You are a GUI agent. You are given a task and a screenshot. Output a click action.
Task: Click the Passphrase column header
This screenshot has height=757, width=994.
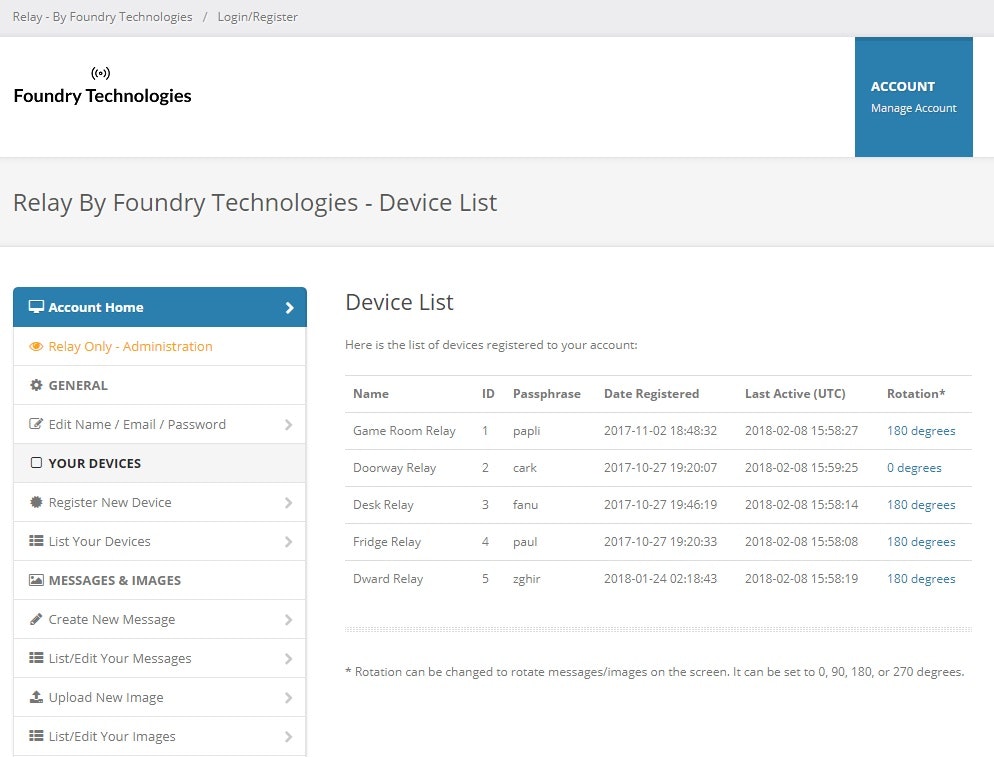click(546, 394)
